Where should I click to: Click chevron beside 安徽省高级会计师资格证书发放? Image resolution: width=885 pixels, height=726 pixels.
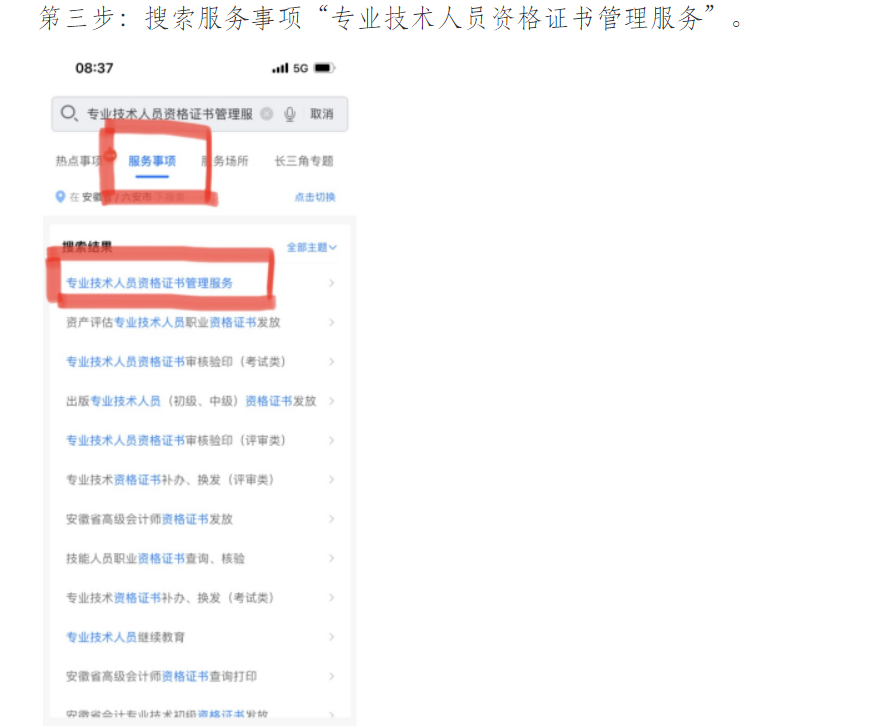click(x=331, y=519)
